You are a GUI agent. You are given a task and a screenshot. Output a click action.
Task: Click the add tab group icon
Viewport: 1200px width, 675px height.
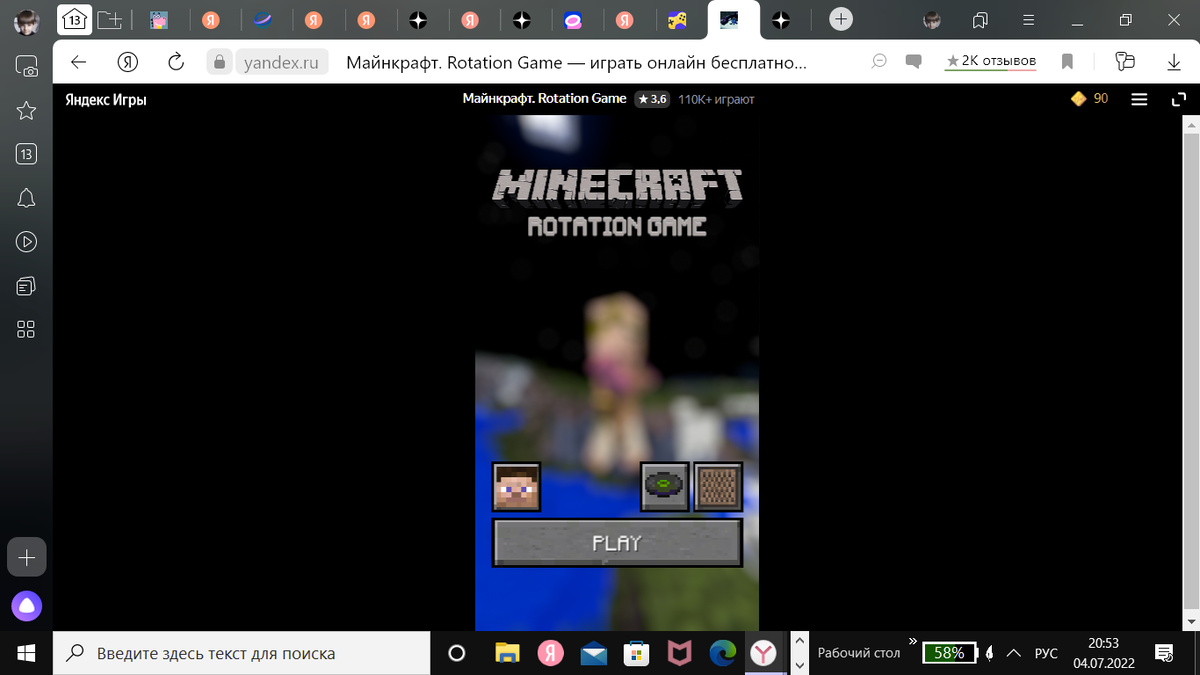pyautogui.click(x=110, y=19)
